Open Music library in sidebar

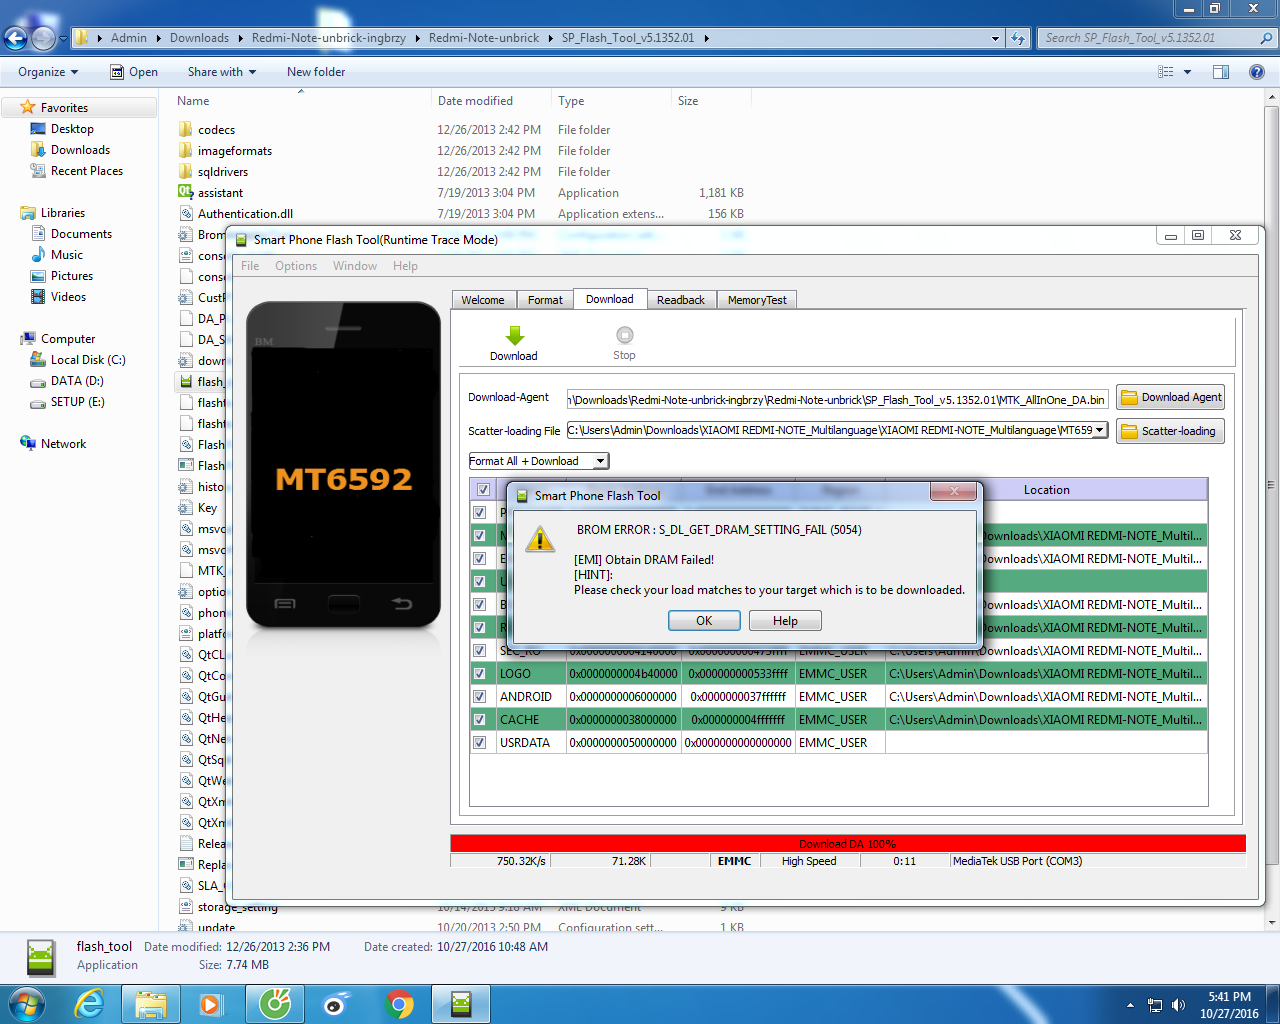click(x=67, y=255)
